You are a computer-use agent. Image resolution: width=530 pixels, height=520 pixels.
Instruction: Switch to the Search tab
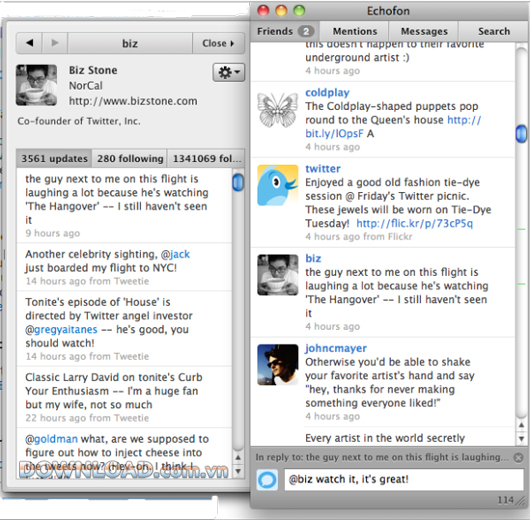tap(493, 31)
